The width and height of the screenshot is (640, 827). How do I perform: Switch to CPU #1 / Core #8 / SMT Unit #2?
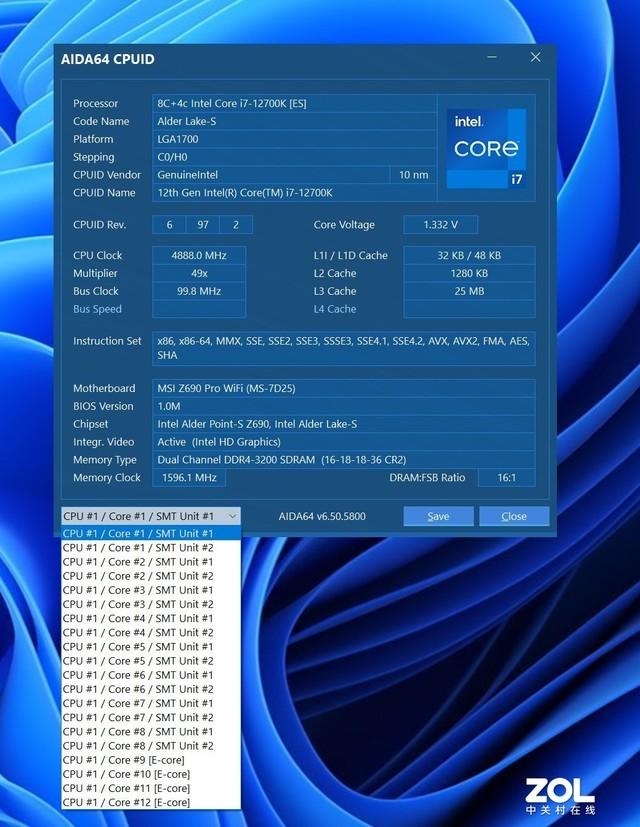151,746
